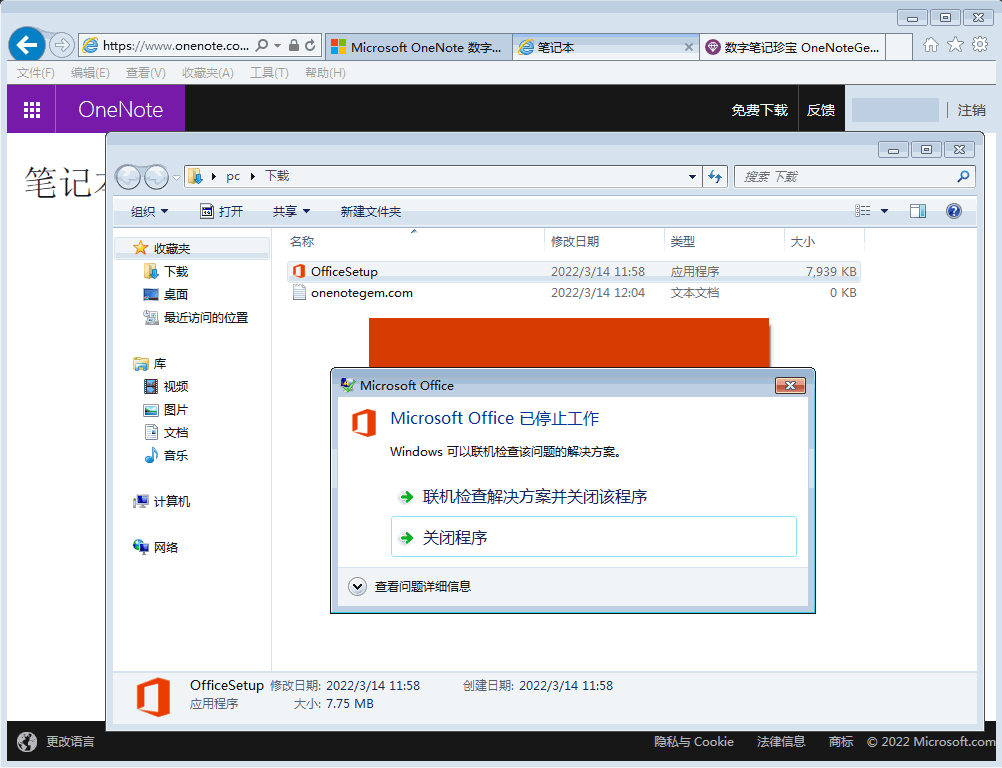
Task: Expand the Explorer address bar history dropdown
Action: pyautogui.click(x=692, y=176)
